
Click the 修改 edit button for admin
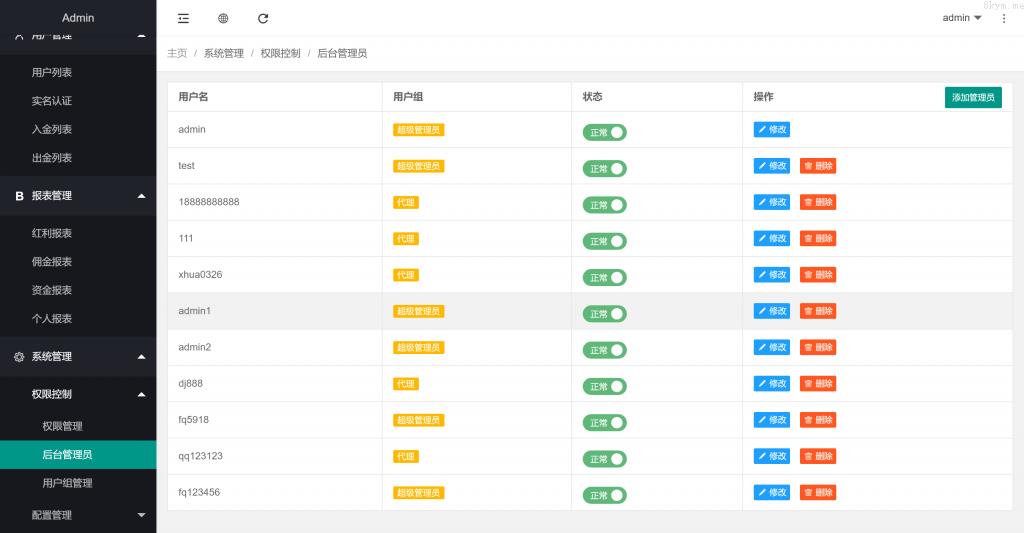tap(771, 129)
